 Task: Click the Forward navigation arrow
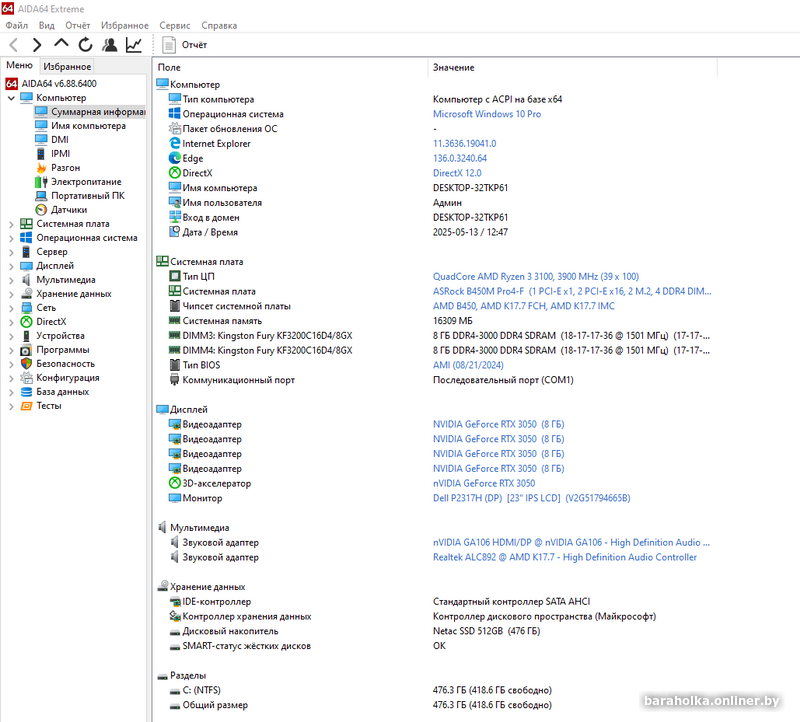37,45
